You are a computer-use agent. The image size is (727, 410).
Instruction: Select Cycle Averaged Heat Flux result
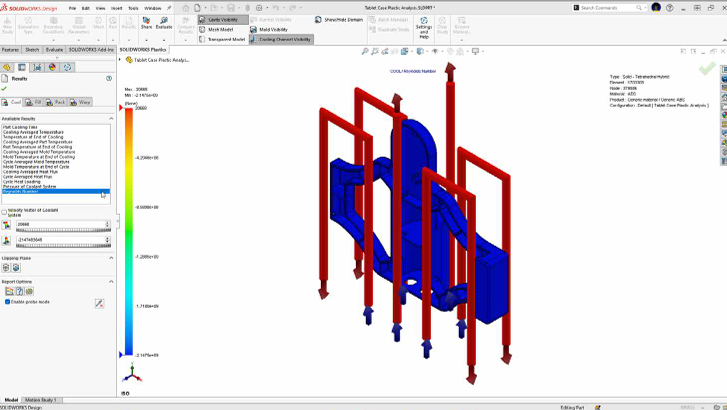coord(28,177)
